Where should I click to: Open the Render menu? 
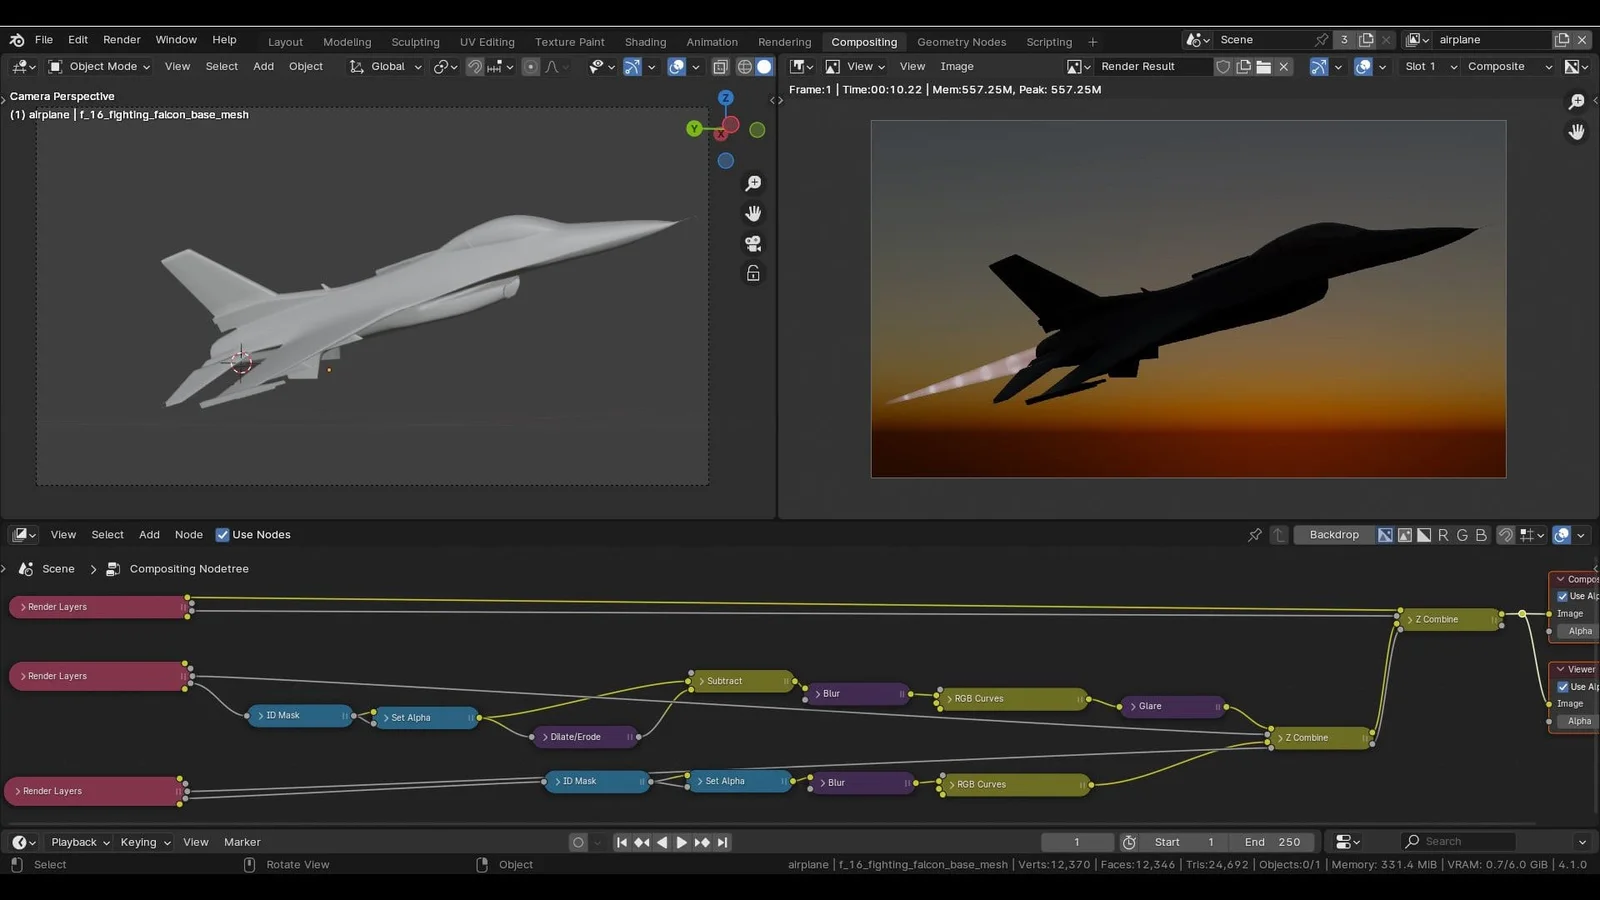click(x=121, y=40)
